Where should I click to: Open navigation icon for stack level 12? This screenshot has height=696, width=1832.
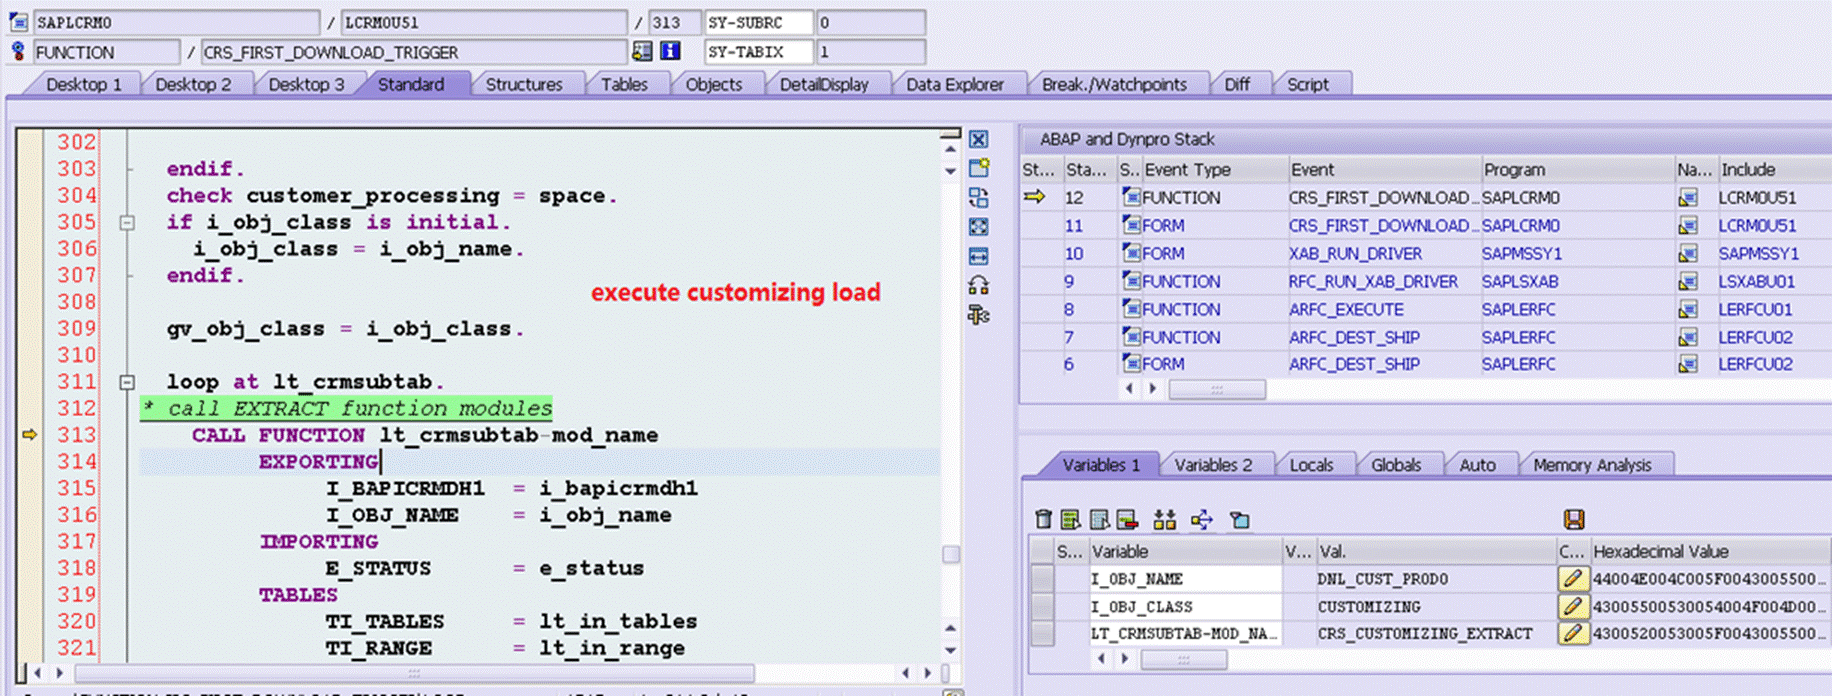tap(1688, 198)
